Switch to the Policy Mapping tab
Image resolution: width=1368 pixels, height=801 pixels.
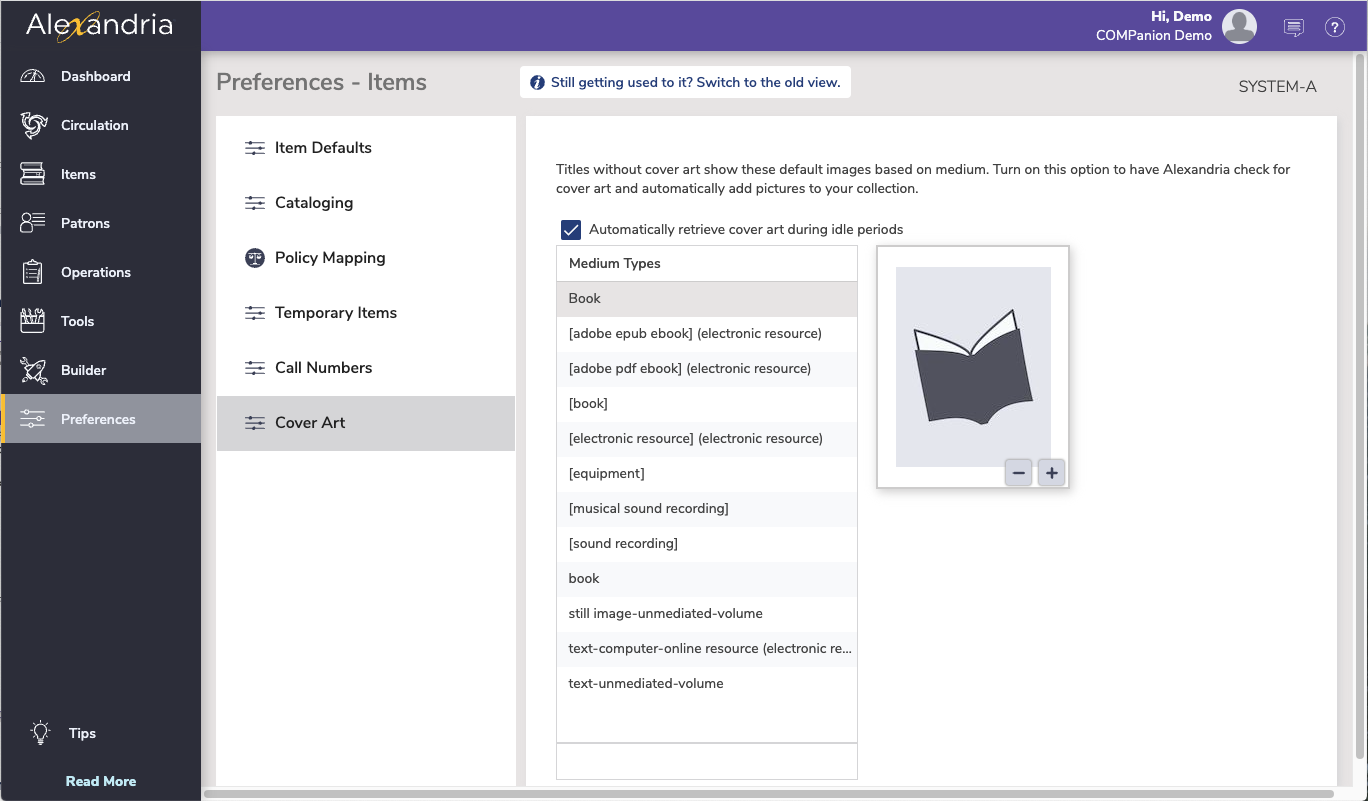tap(330, 258)
